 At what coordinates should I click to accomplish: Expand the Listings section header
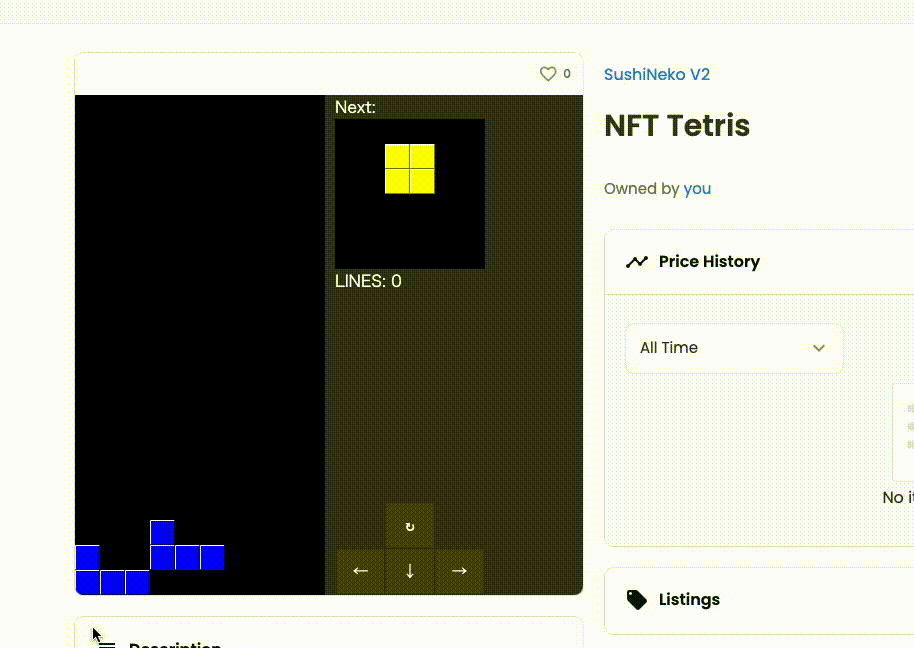point(759,600)
